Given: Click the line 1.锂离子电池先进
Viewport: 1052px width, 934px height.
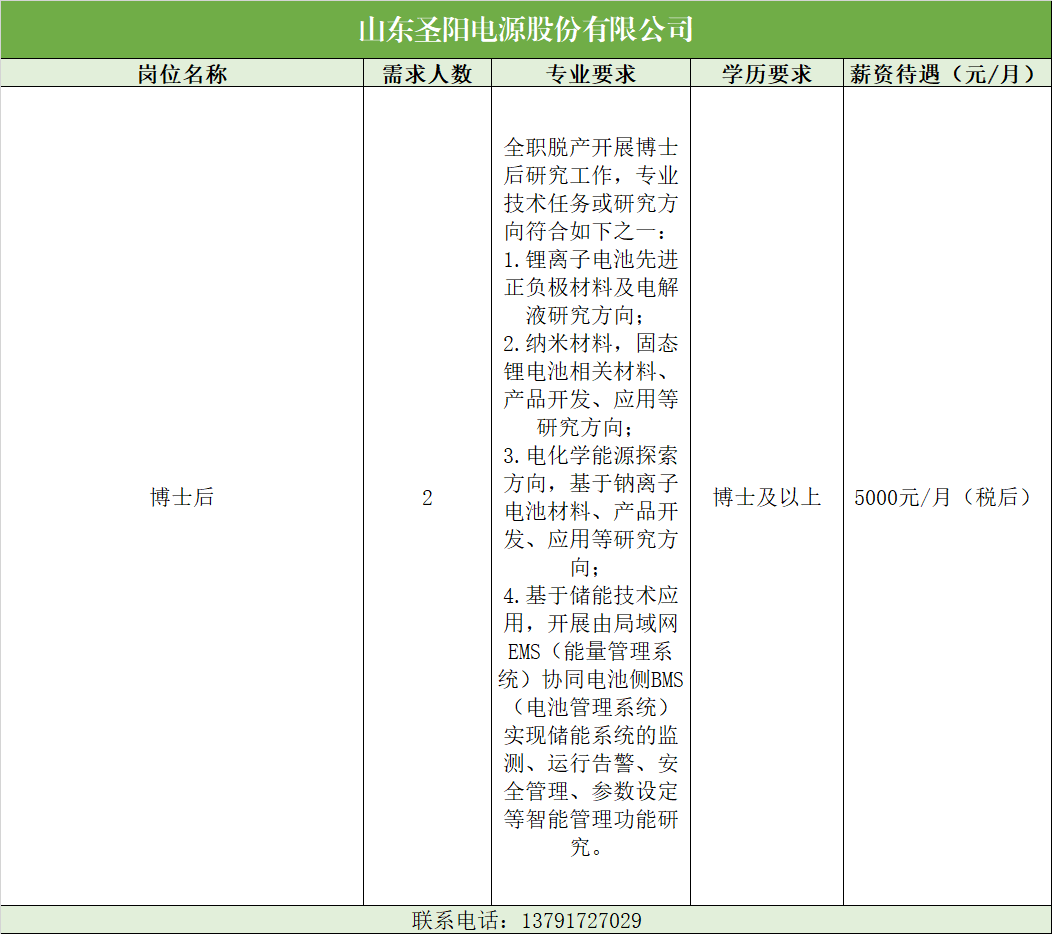Looking at the screenshot, I should 590,259.
